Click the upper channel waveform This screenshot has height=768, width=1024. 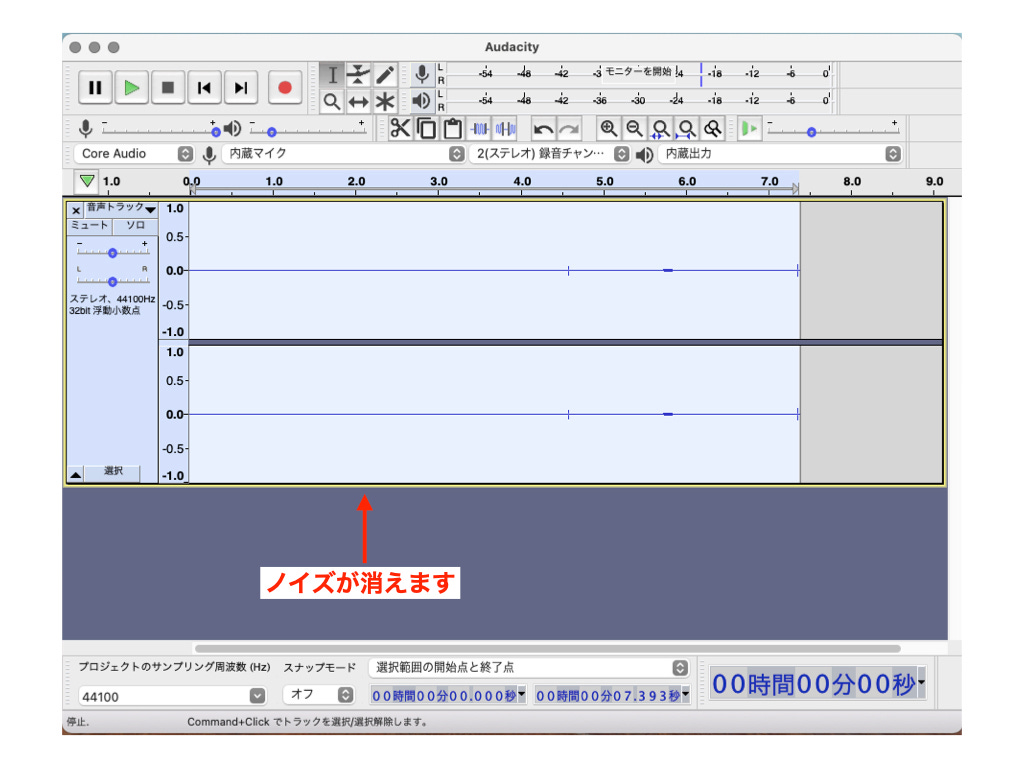click(x=494, y=270)
